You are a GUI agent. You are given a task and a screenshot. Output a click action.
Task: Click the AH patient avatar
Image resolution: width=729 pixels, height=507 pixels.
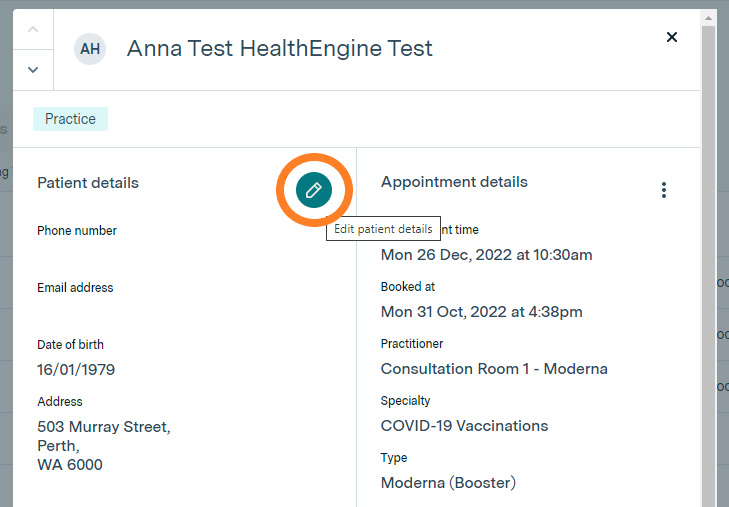90,49
